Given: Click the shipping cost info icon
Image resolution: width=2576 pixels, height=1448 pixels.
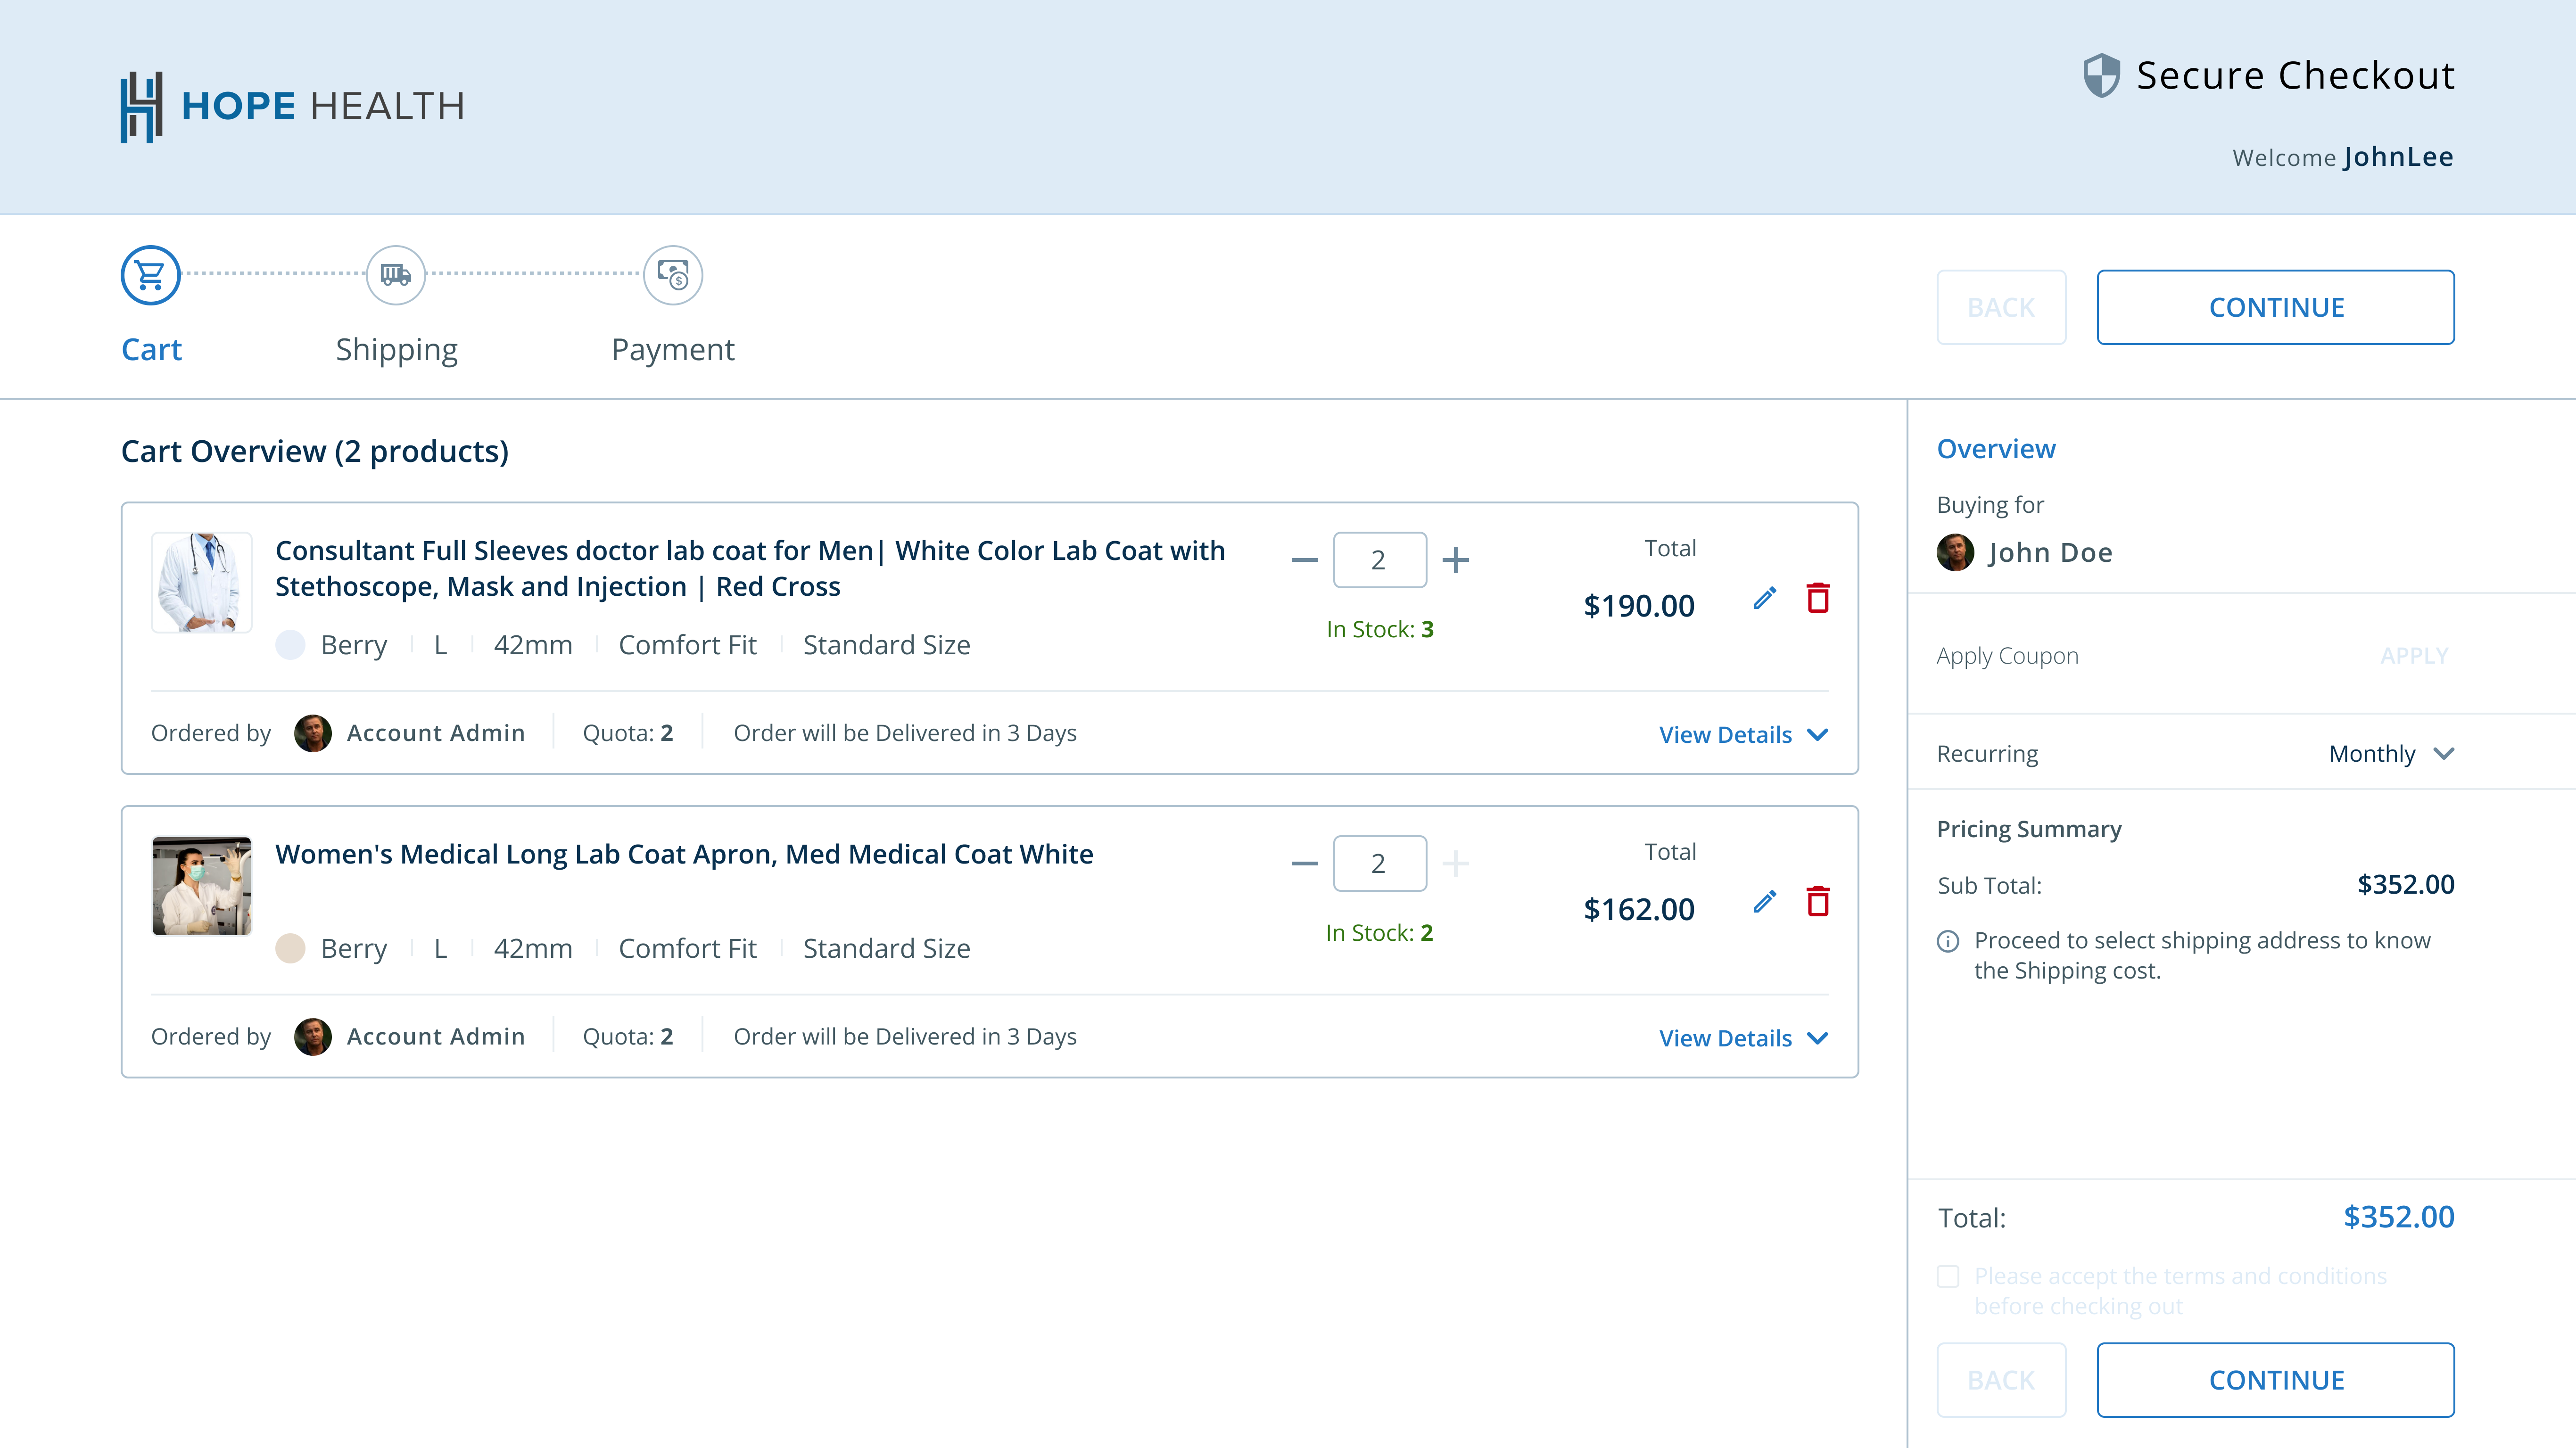Looking at the screenshot, I should (x=1948, y=941).
